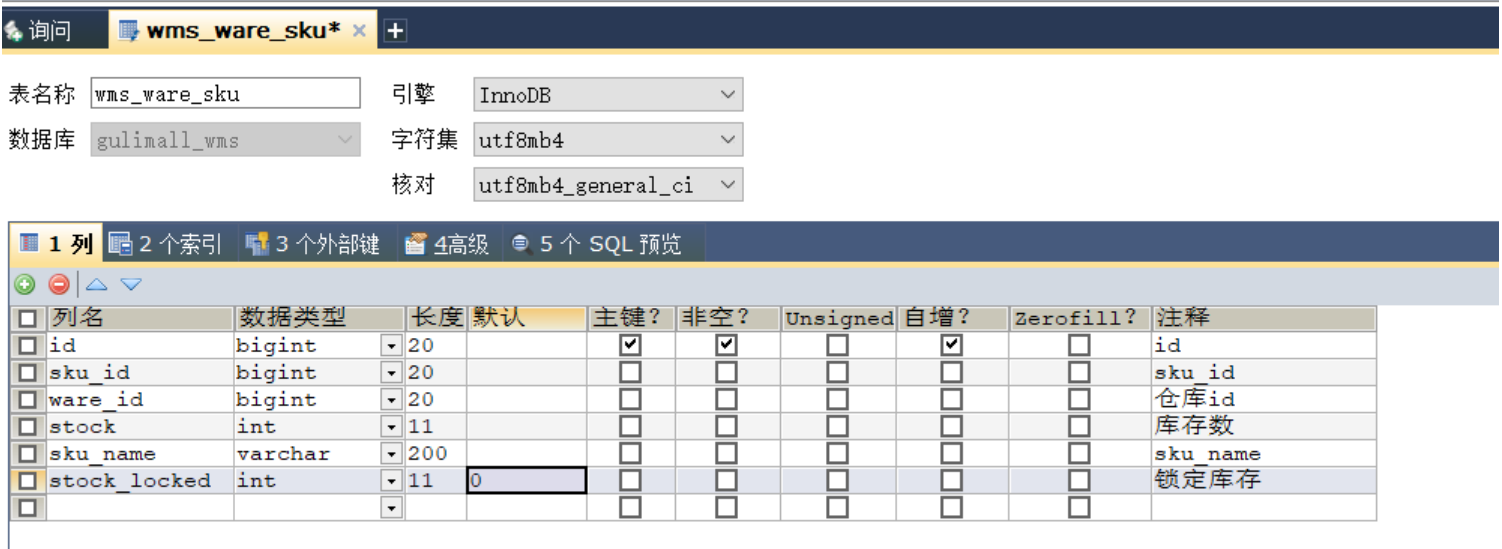Open data type dropdown for sku_id row

(391, 373)
